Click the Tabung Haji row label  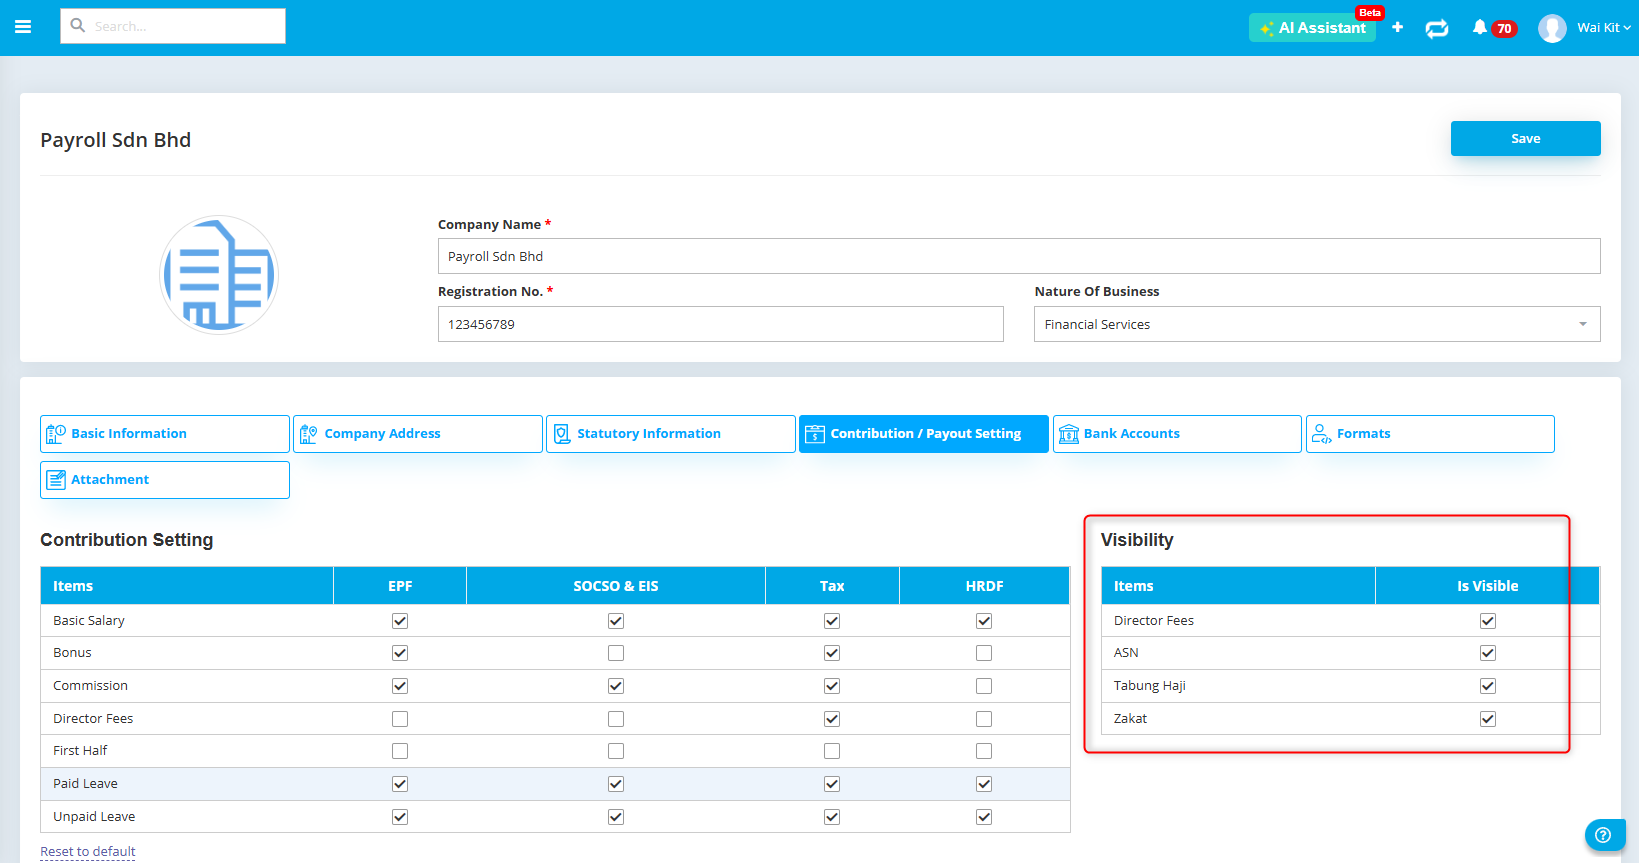click(1149, 686)
